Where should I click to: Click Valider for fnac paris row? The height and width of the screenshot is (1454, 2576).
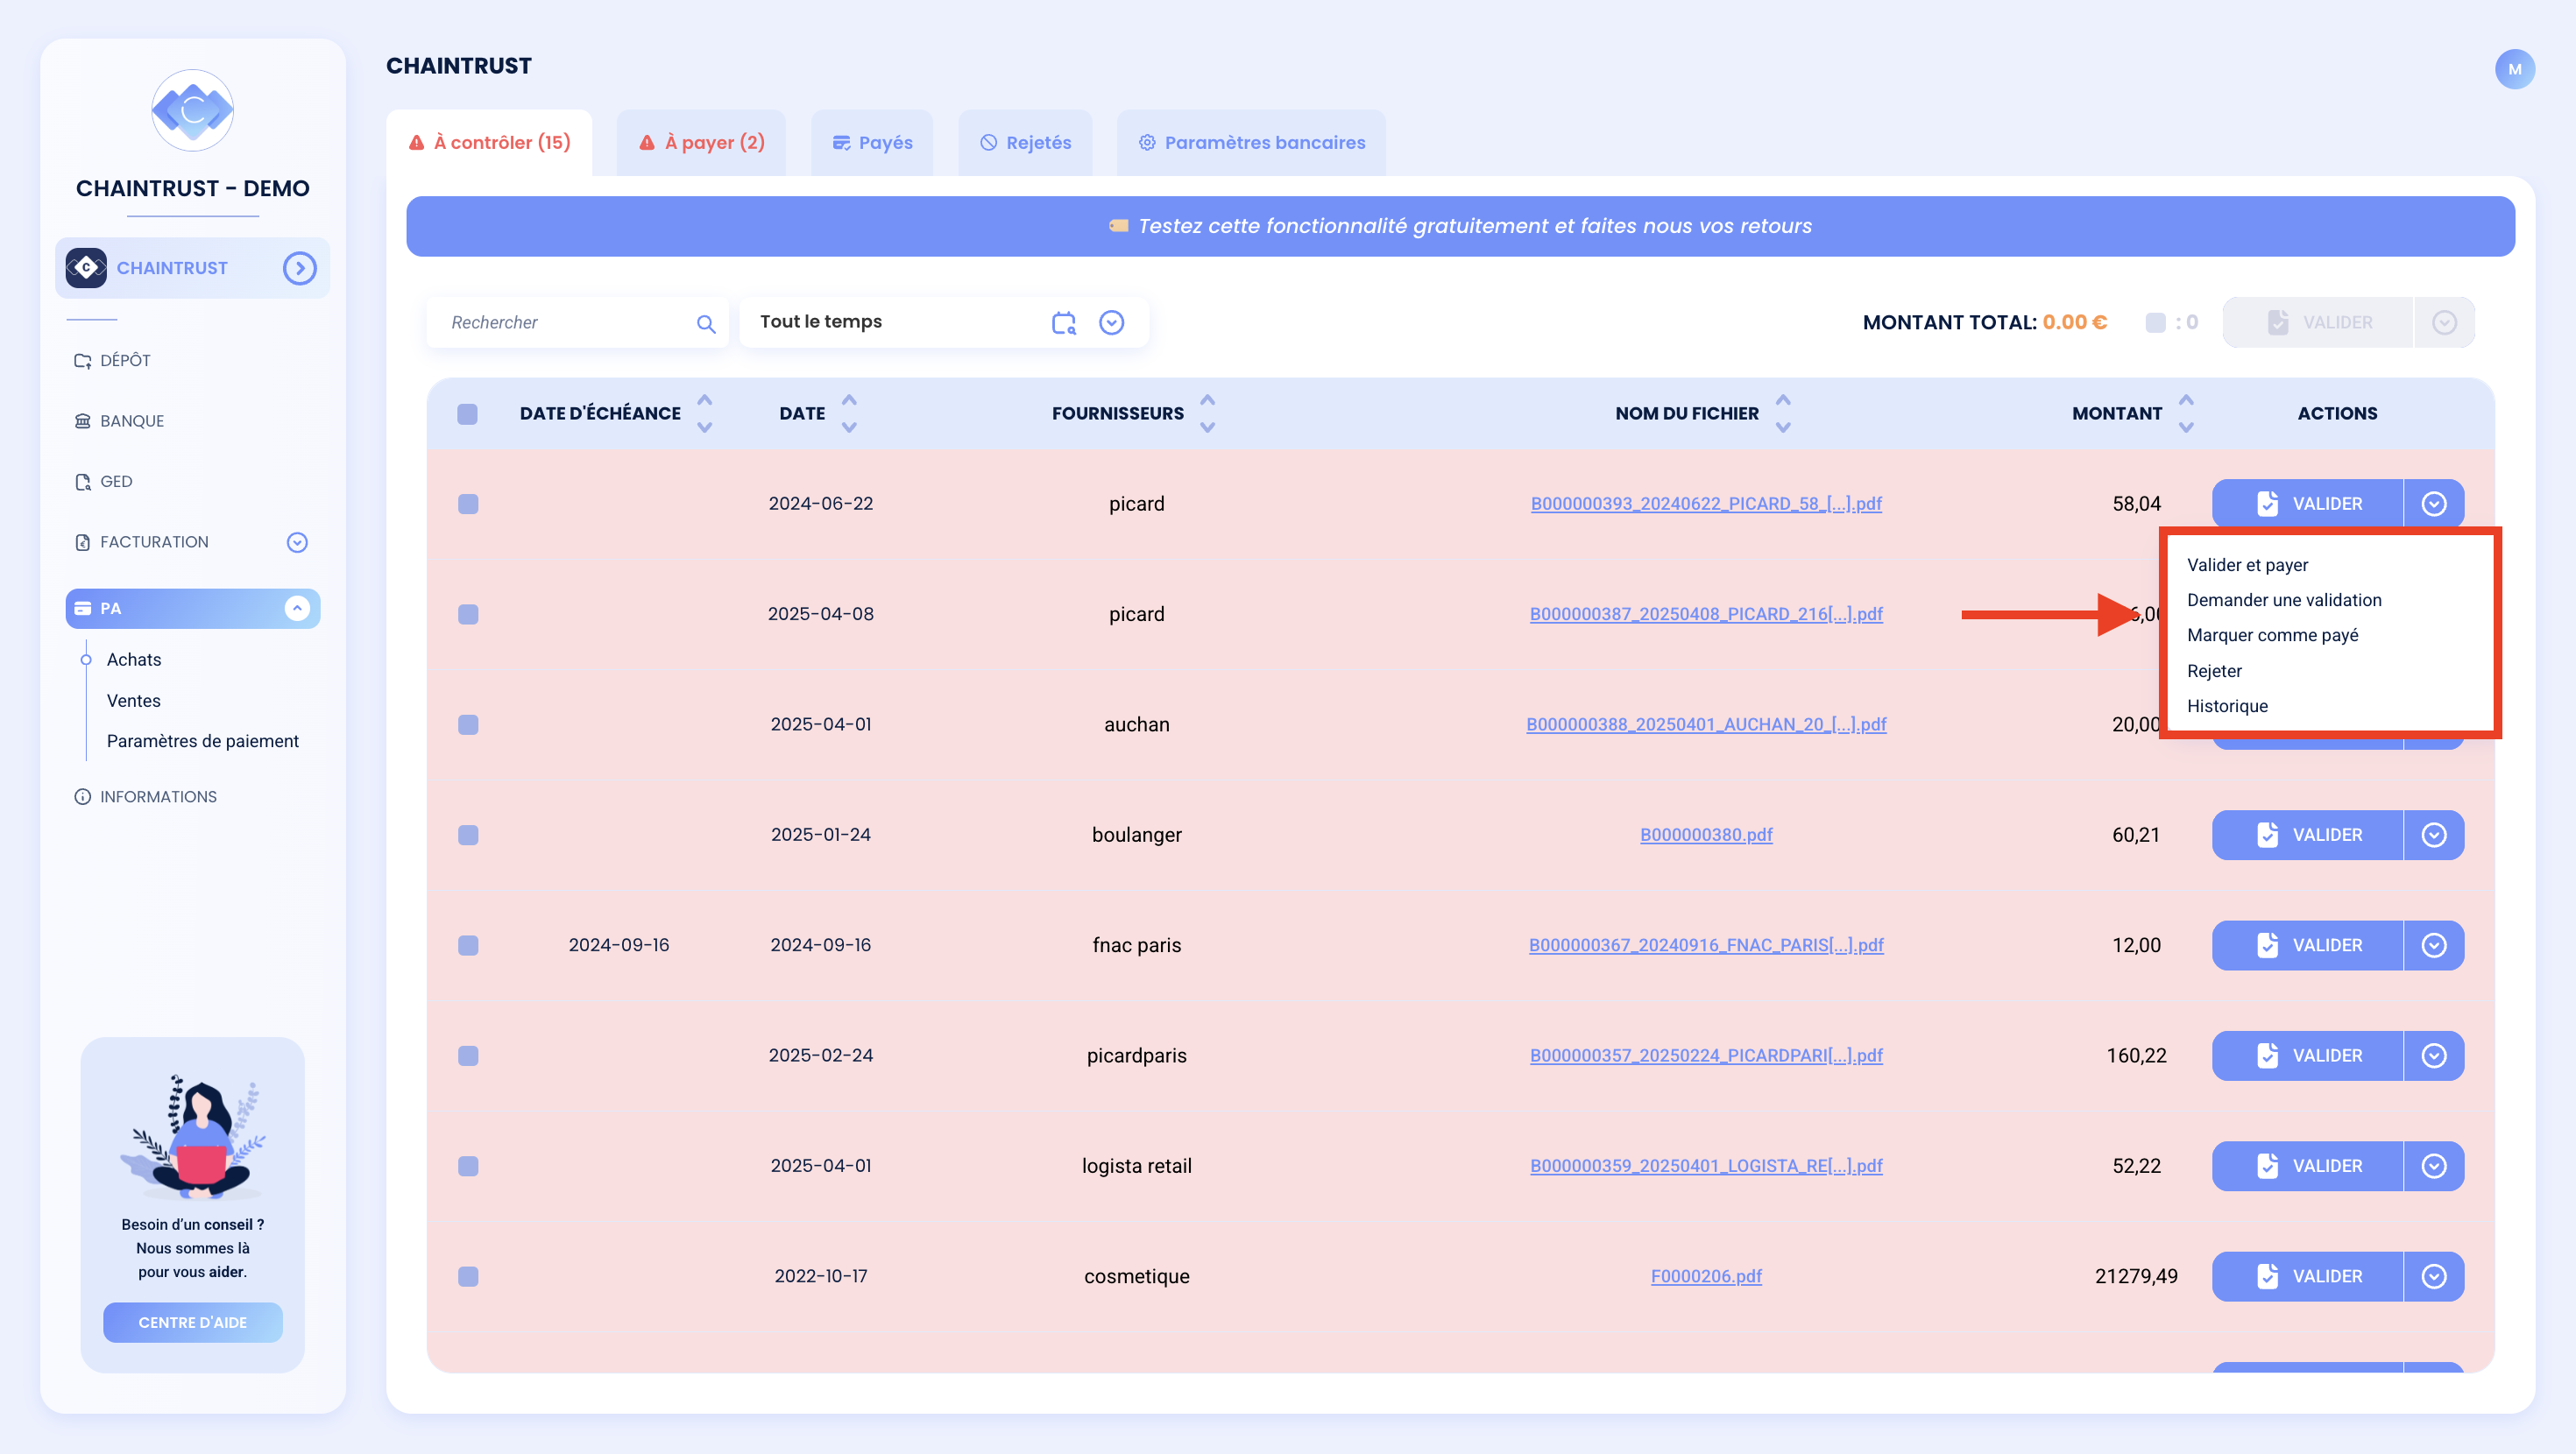[2308, 945]
